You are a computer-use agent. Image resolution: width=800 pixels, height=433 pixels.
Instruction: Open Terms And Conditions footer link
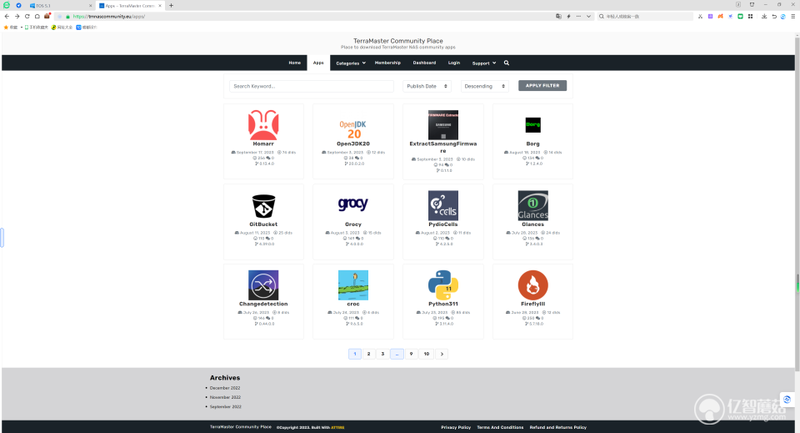(500, 427)
